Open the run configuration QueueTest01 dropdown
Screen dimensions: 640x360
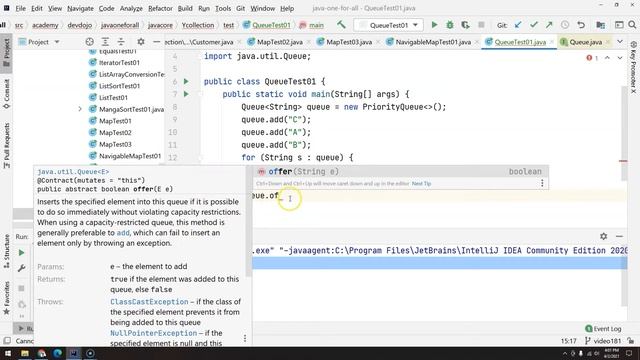(389, 25)
